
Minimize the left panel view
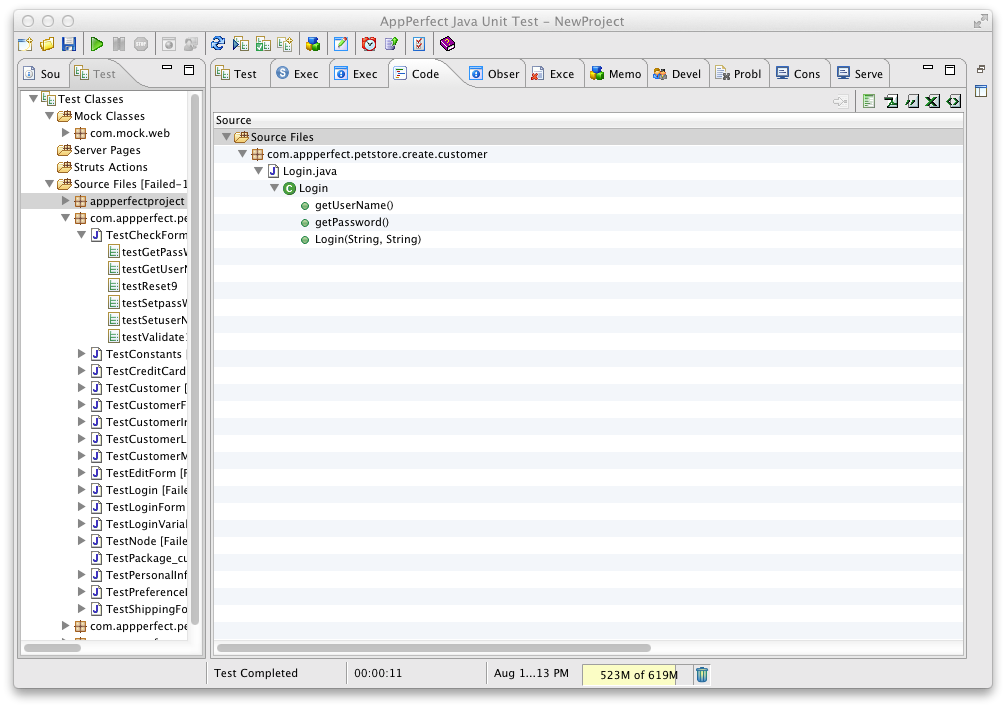click(167, 67)
